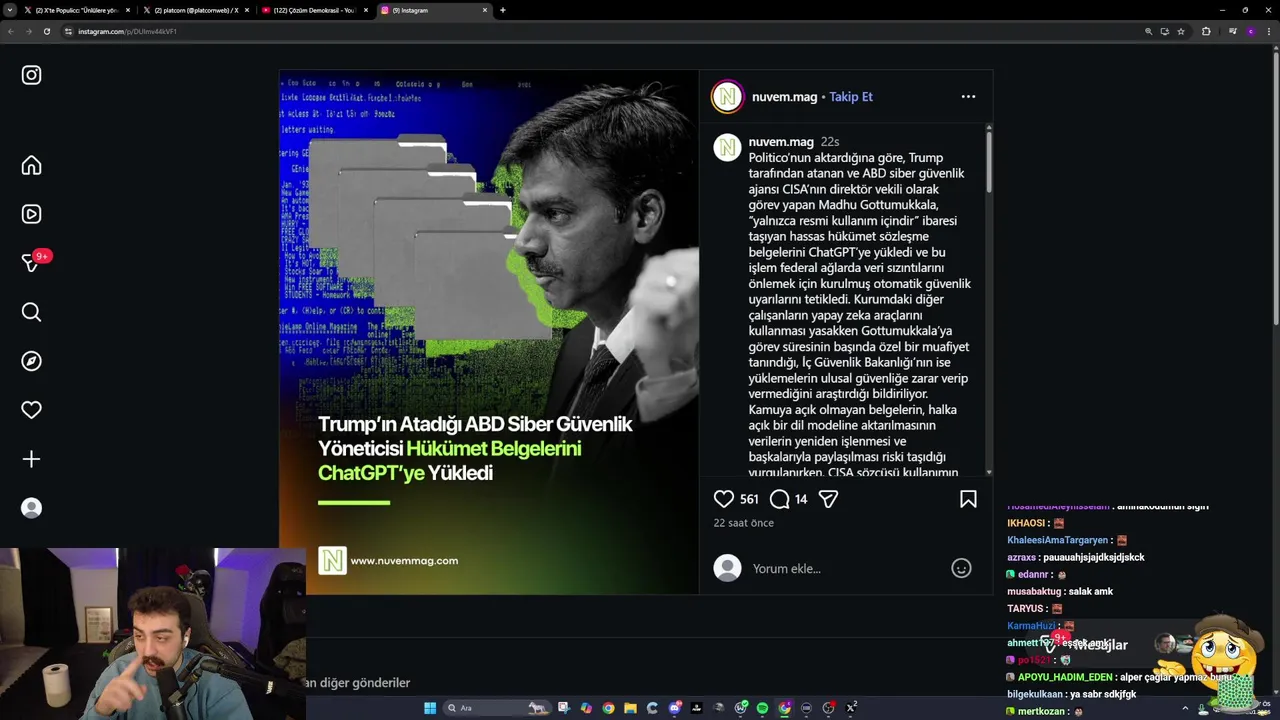
Task: Open the Explore compass icon
Action: point(31,361)
